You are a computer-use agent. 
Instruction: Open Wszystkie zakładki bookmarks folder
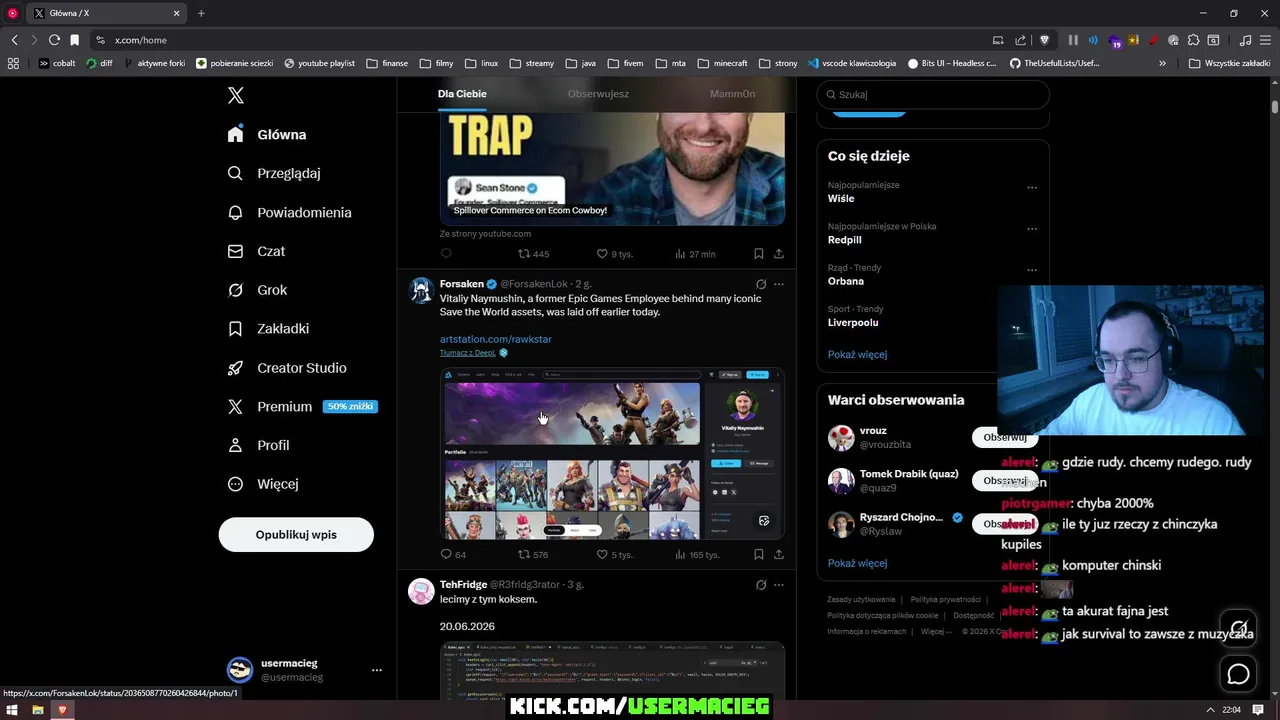(1230, 63)
